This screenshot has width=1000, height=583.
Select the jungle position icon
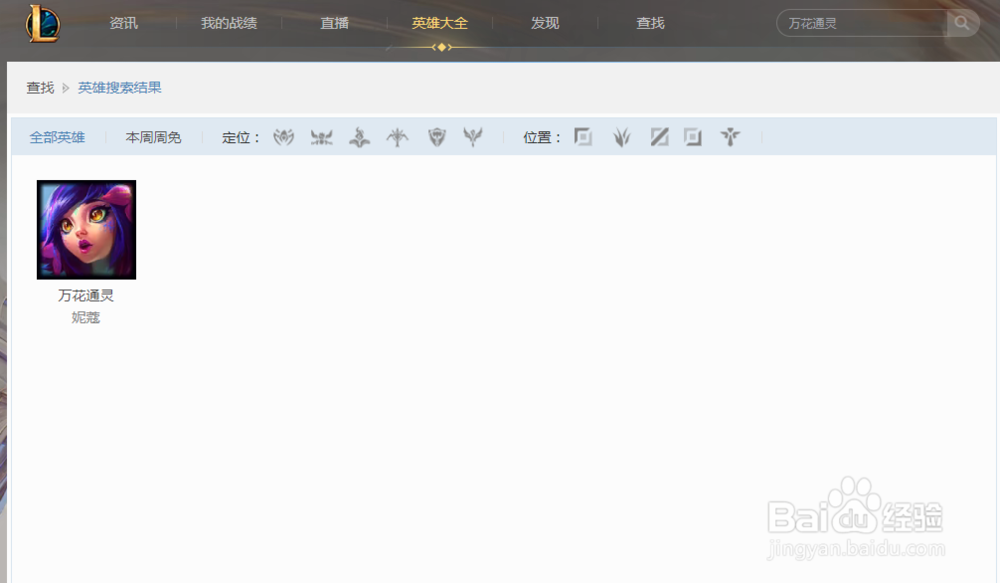(621, 137)
